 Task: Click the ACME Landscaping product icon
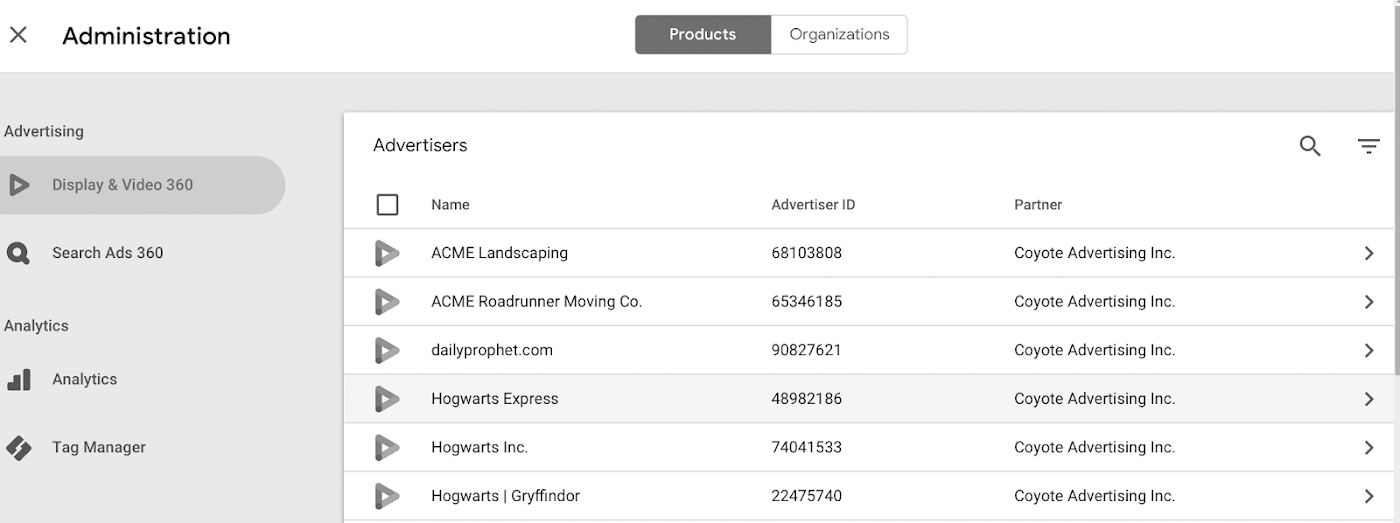(x=386, y=253)
